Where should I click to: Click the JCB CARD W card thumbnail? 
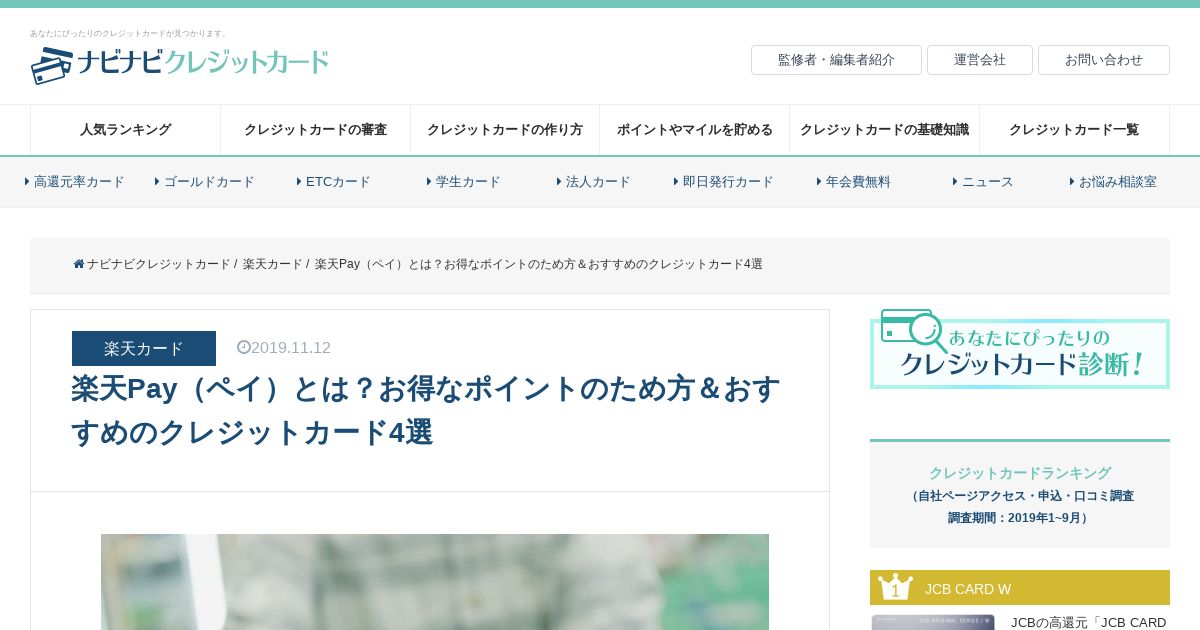coord(933,622)
